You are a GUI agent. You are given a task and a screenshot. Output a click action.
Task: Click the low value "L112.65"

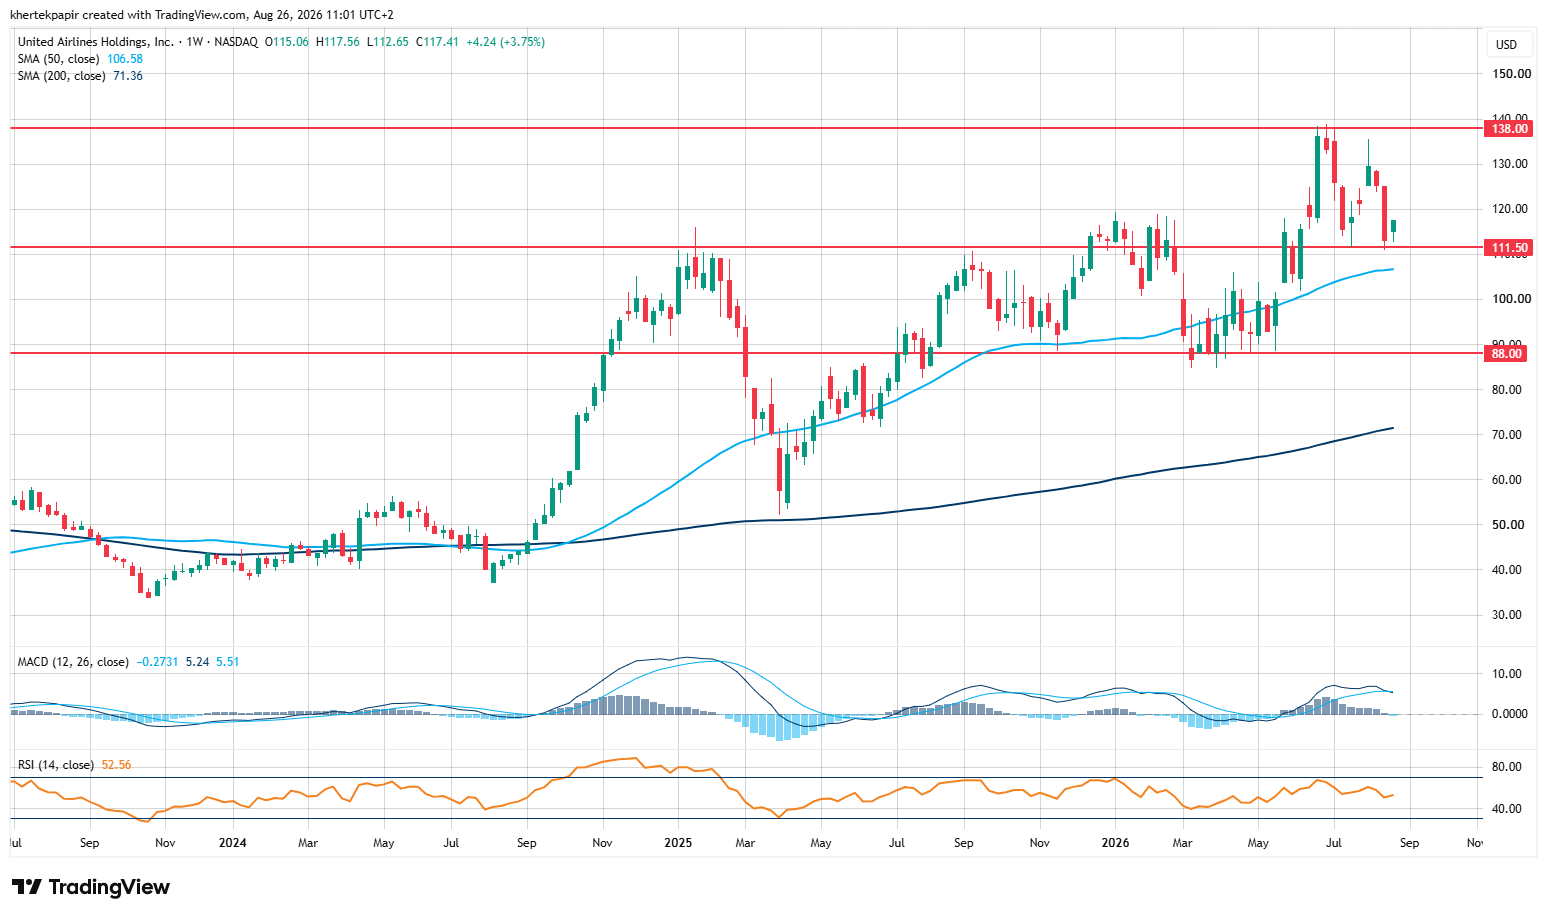click(x=388, y=42)
